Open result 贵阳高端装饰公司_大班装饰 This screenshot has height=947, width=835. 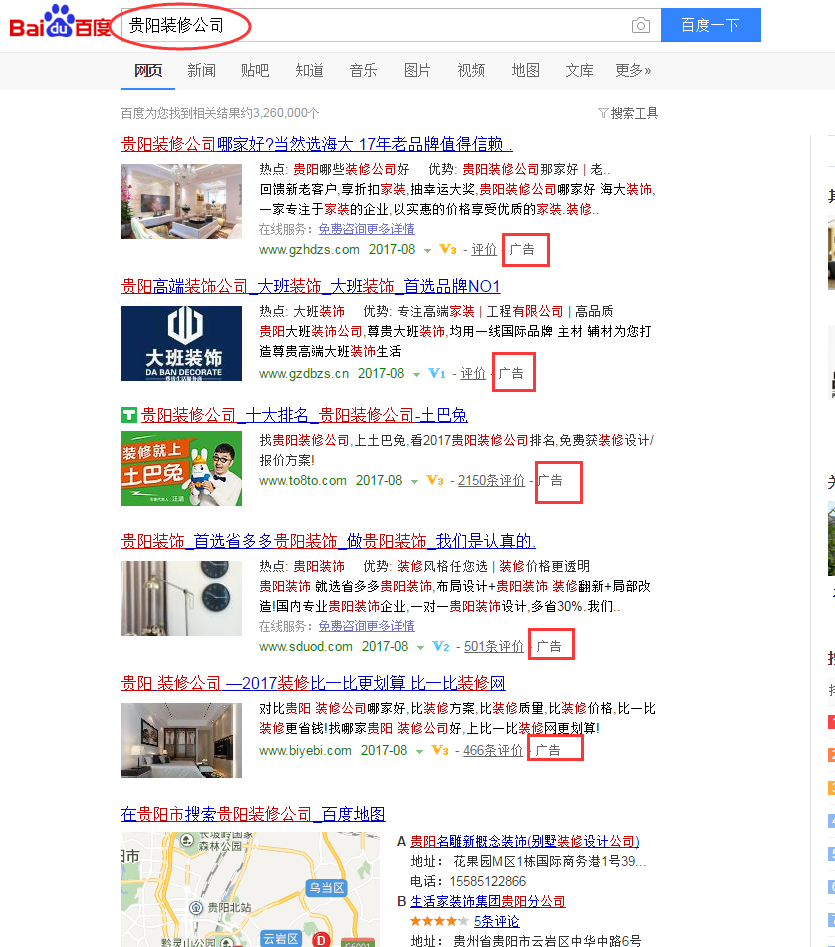(311, 286)
